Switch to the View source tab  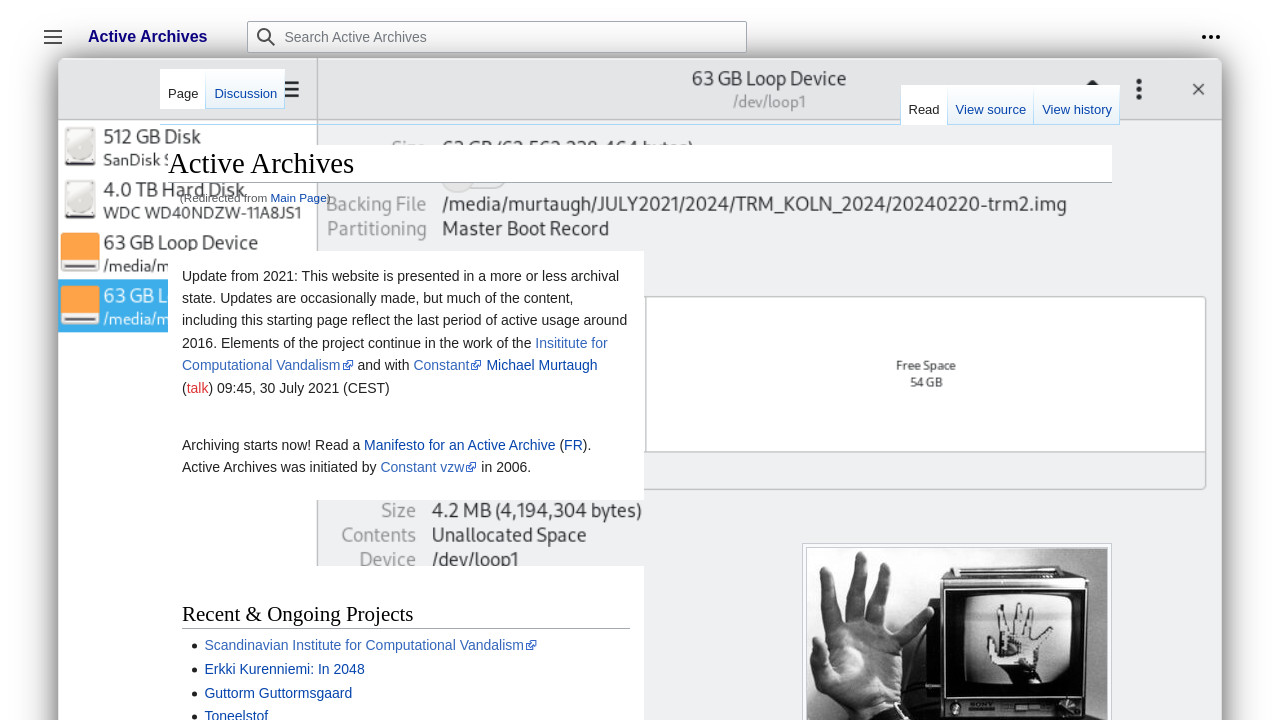click(990, 110)
